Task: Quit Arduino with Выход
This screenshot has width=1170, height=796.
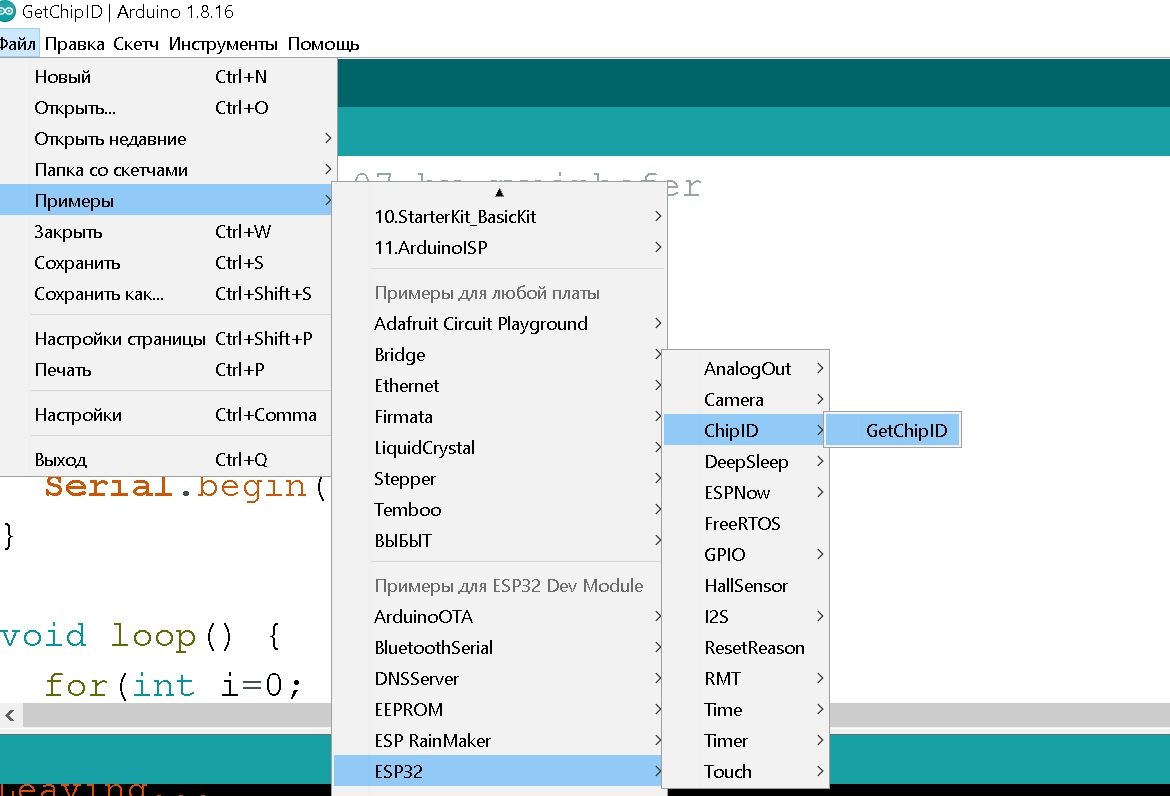Action: (x=166, y=460)
